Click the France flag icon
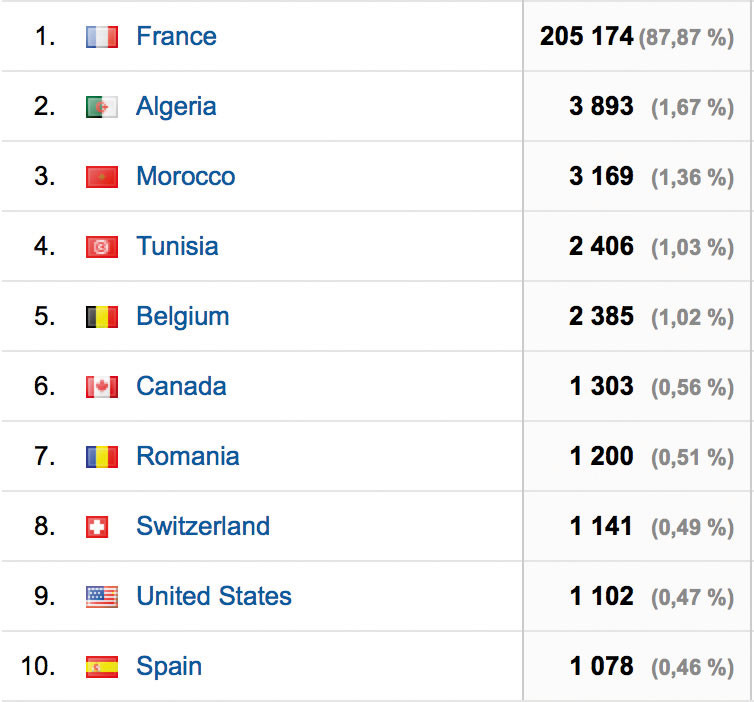The image size is (754, 702). pos(102,37)
